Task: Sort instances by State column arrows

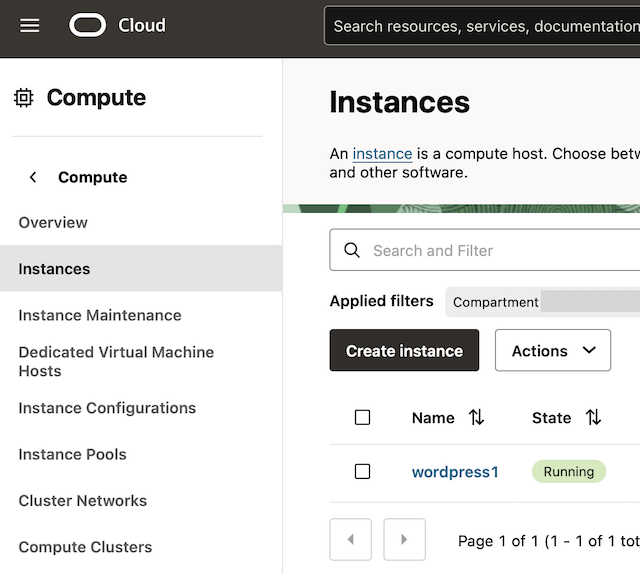Action: (593, 418)
